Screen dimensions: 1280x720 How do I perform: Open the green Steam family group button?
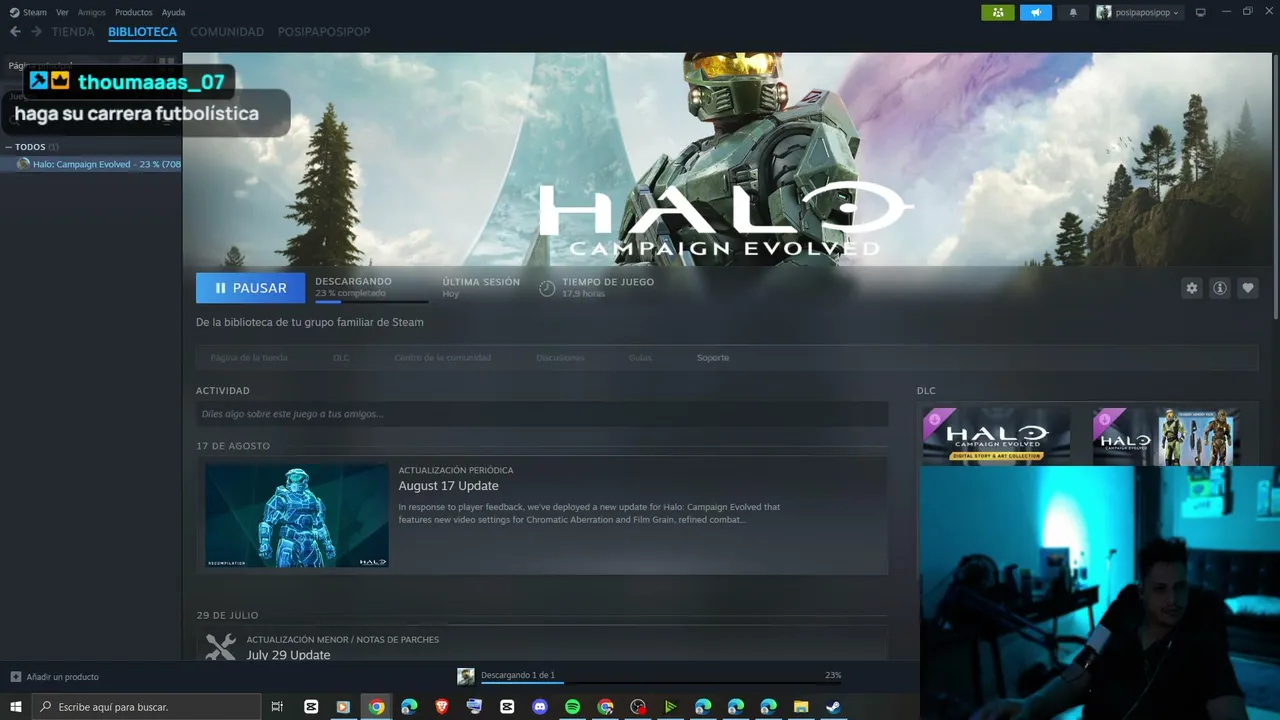click(998, 12)
